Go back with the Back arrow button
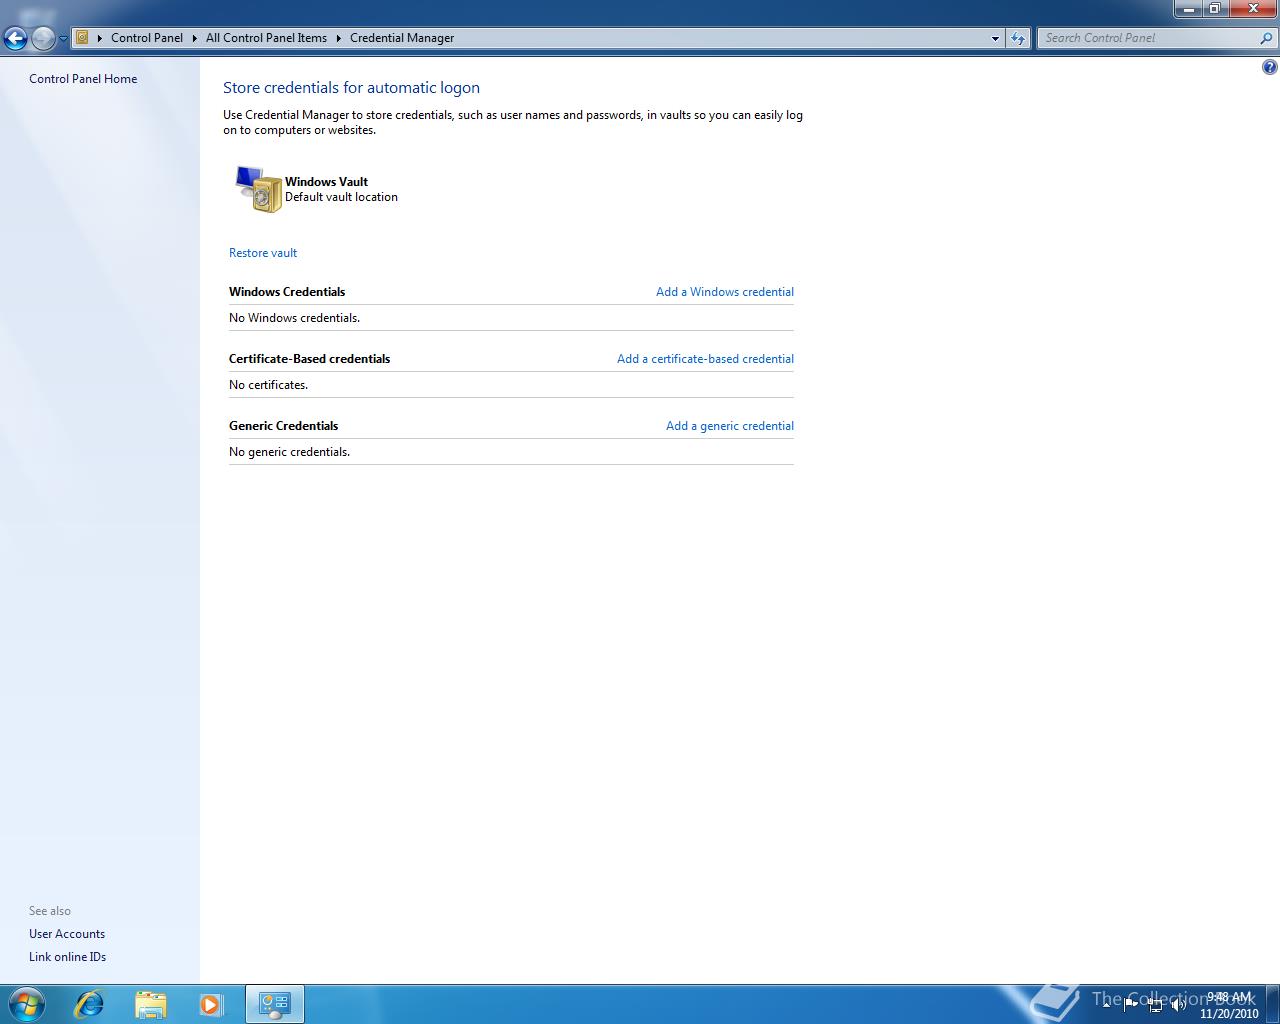The height and width of the screenshot is (1024, 1280). tap(15, 38)
